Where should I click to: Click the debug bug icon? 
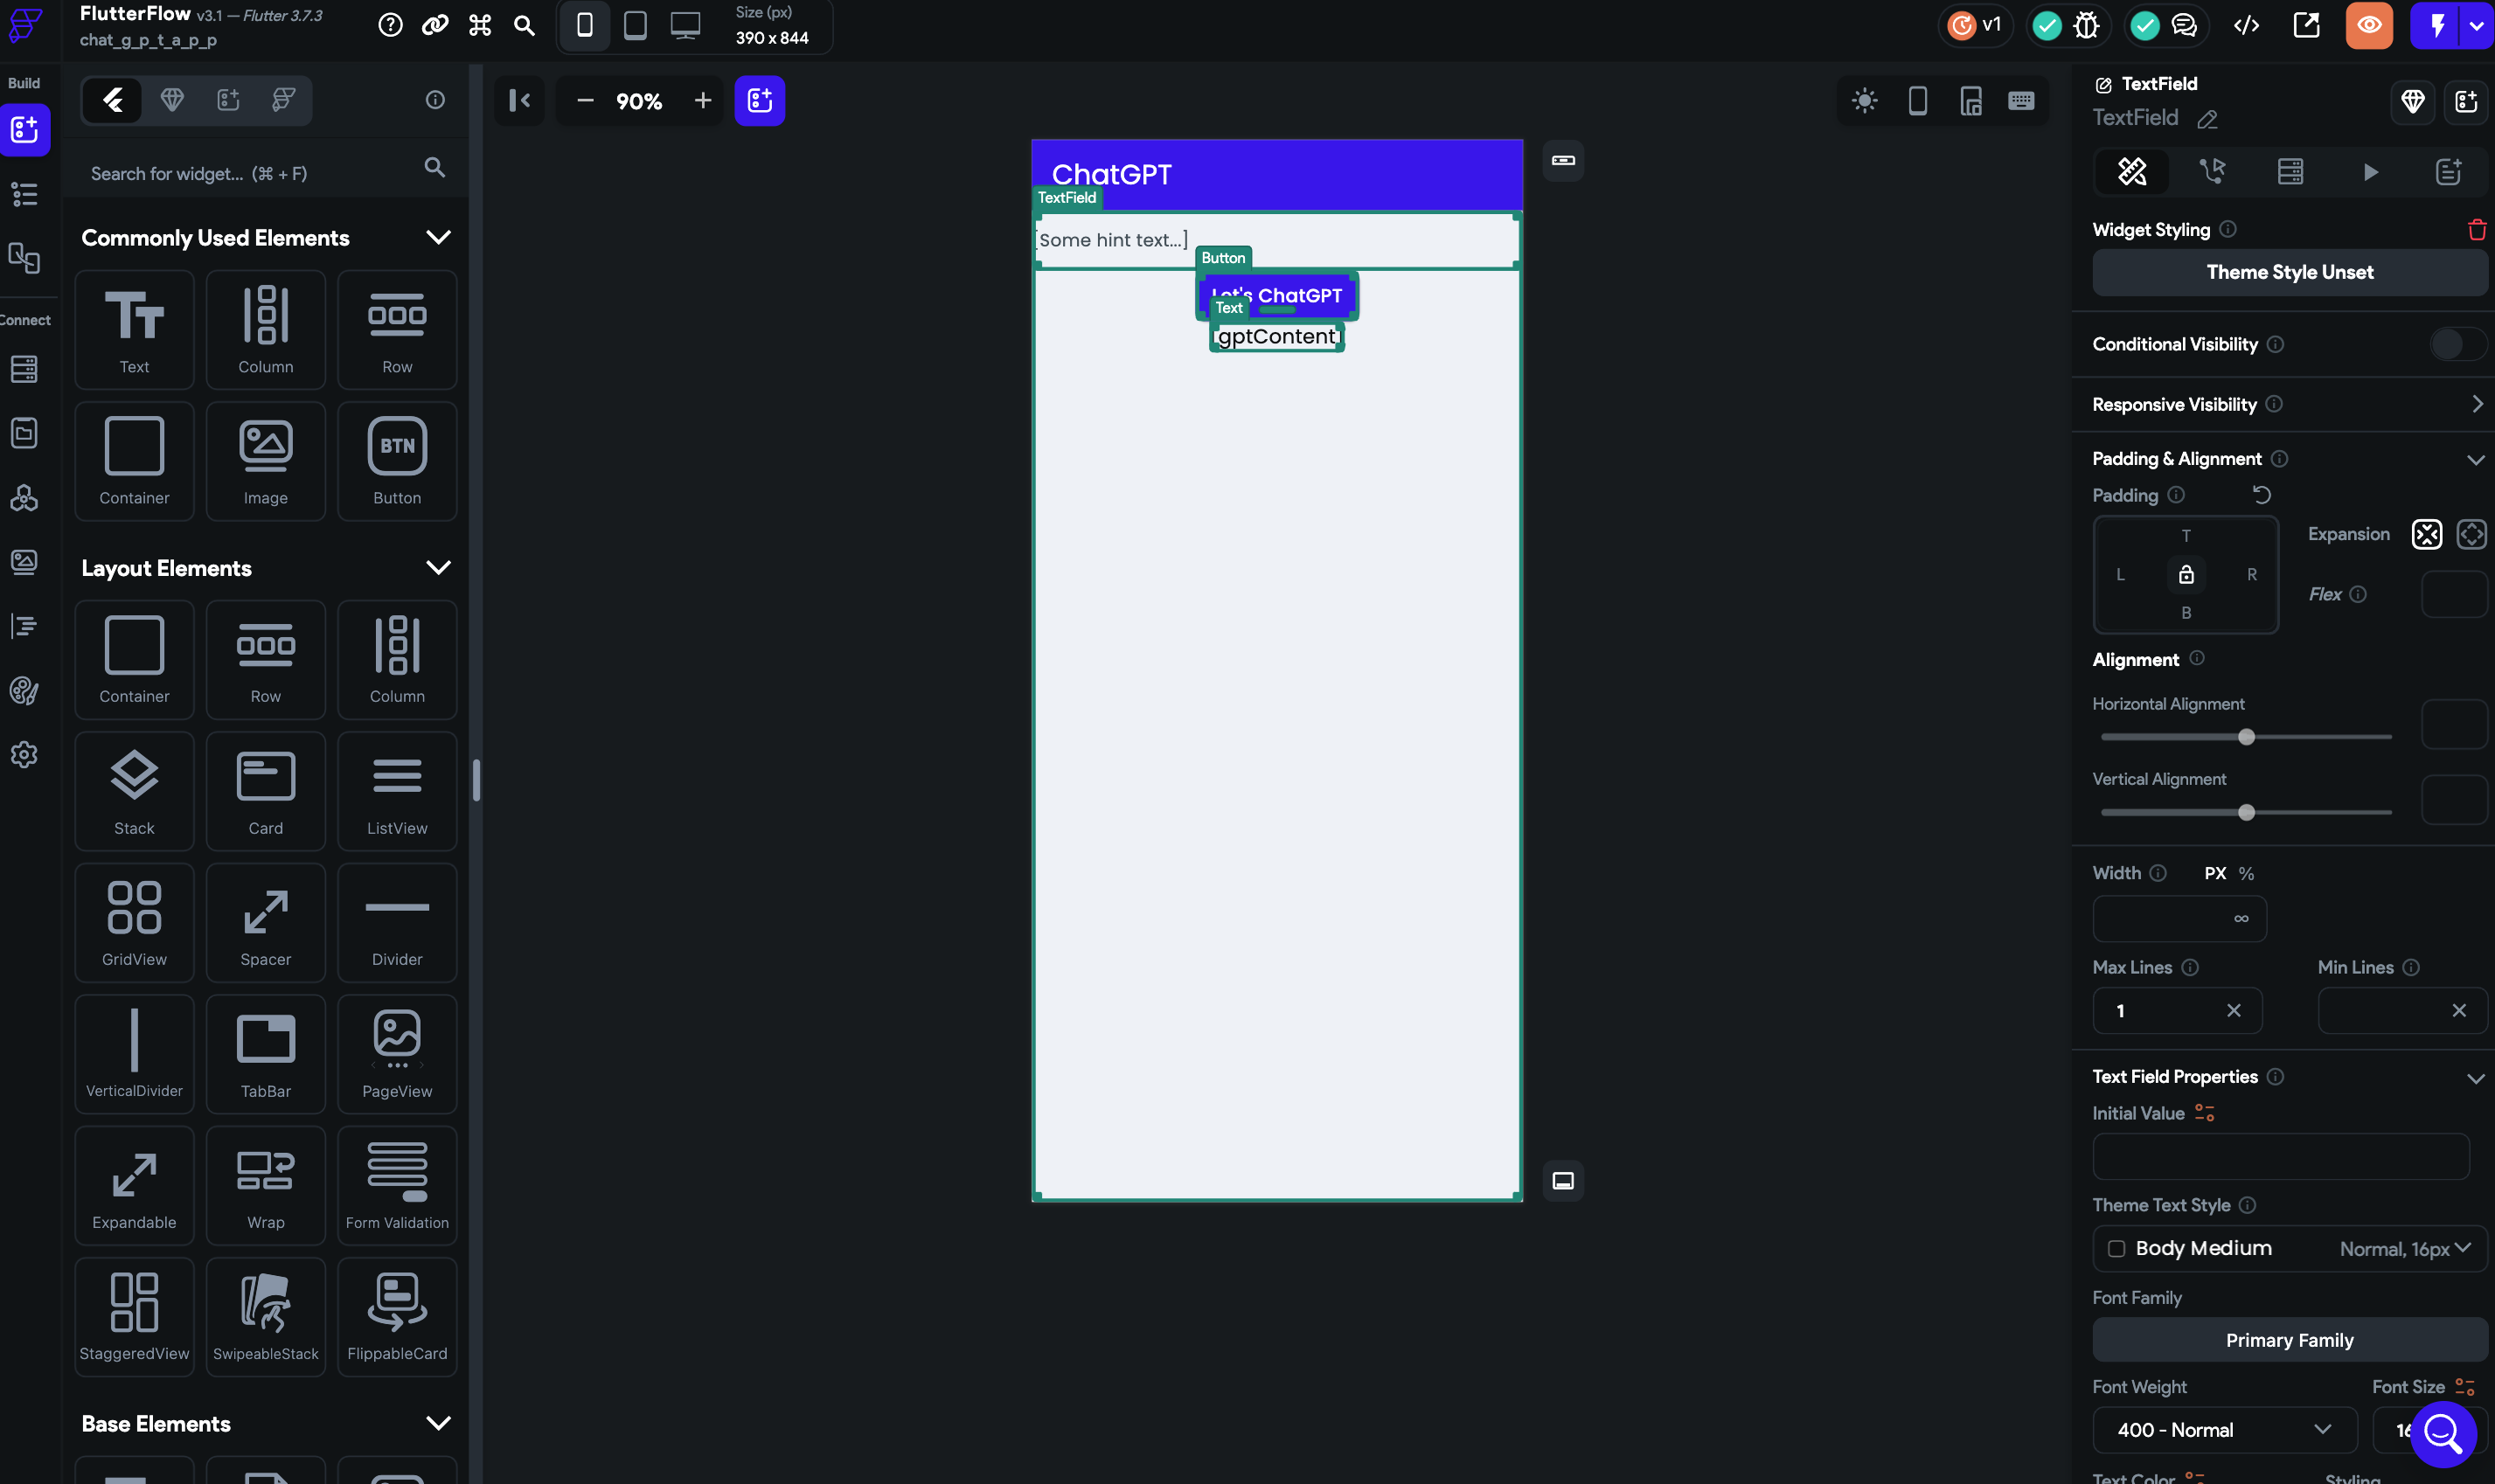click(2086, 26)
